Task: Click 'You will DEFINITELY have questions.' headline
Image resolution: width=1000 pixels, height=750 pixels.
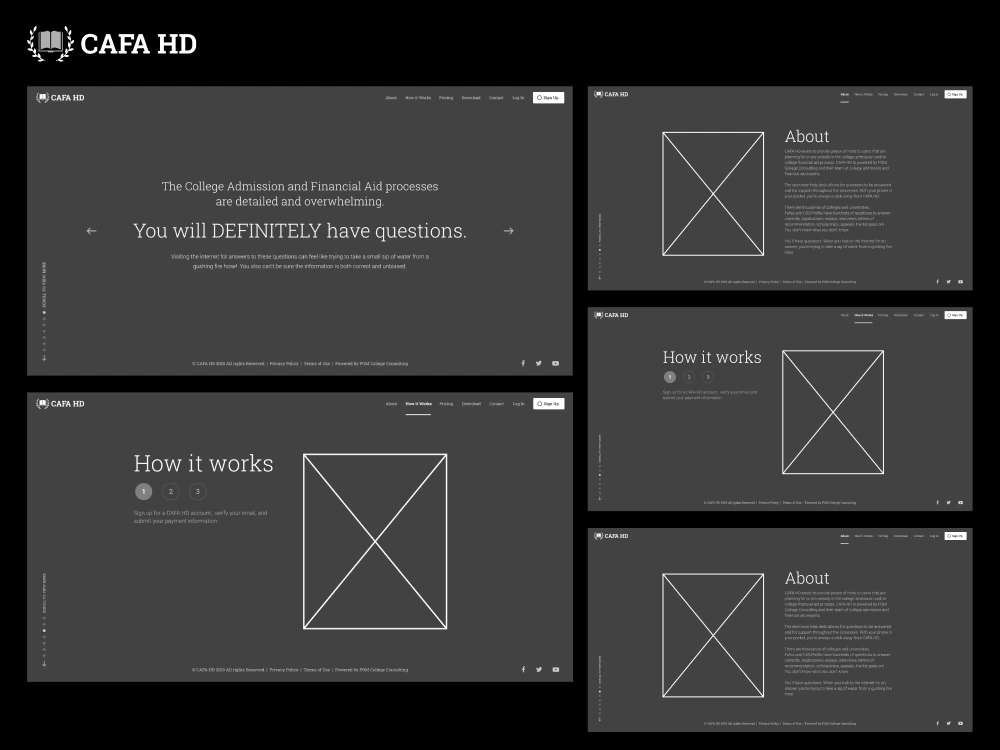Action: [x=300, y=231]
